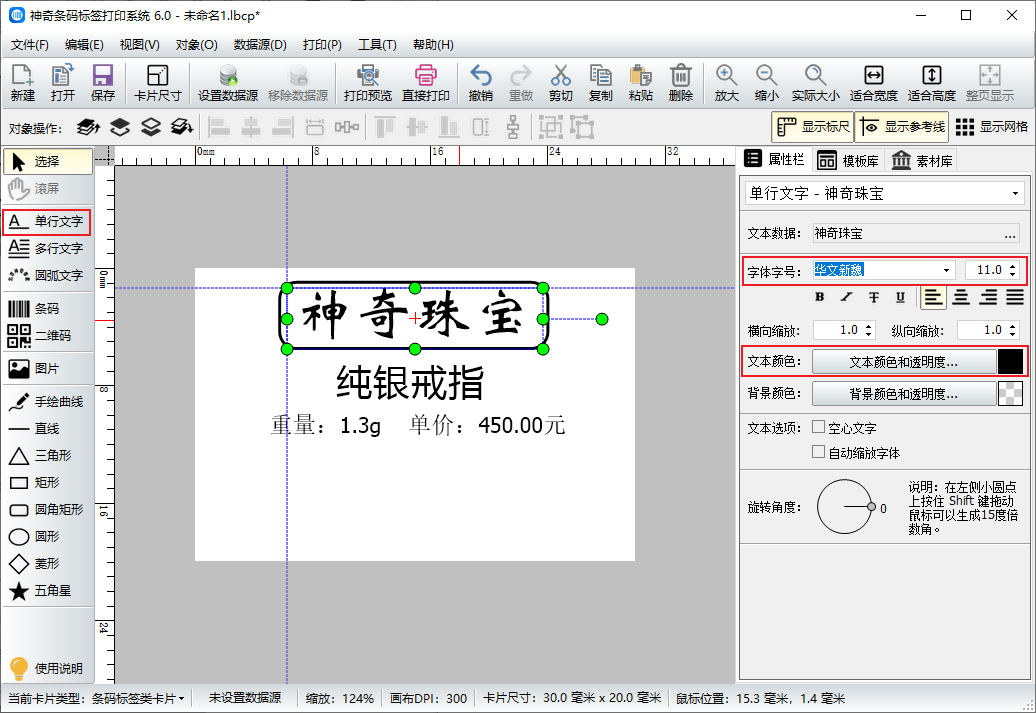Screen dimensions: 1036x713
Task: Click the black text color swatch
Action: (1010, 362)
